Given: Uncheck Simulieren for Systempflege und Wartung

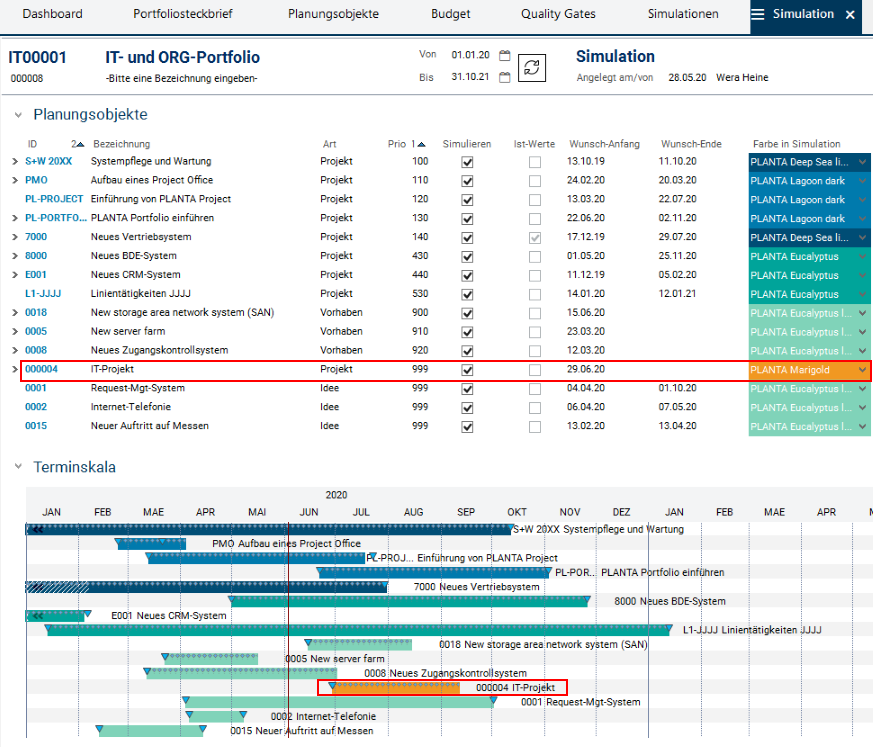Looking at the screenshot, I should [x=467, y=162].
